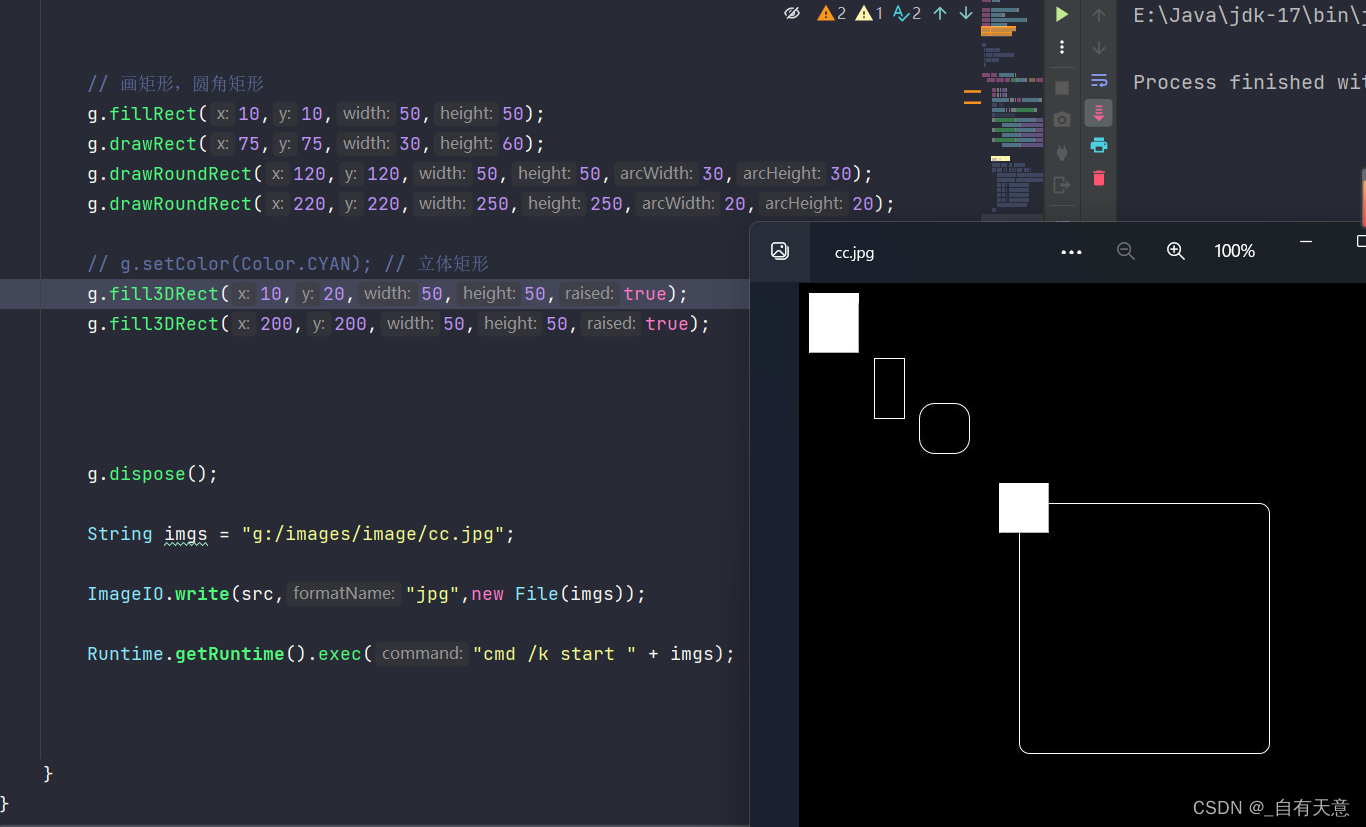
Task: Click the arcWidth 20 value
Action: click(735, 204)
